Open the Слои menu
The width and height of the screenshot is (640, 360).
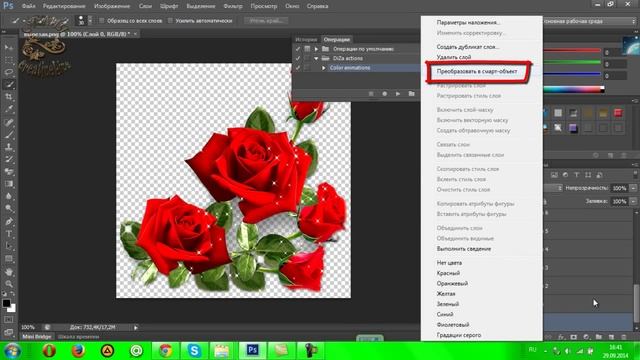click(x=145, y=6)
